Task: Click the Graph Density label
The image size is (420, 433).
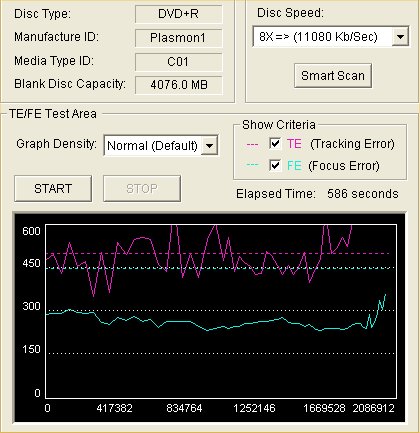Action: [56, 144]
